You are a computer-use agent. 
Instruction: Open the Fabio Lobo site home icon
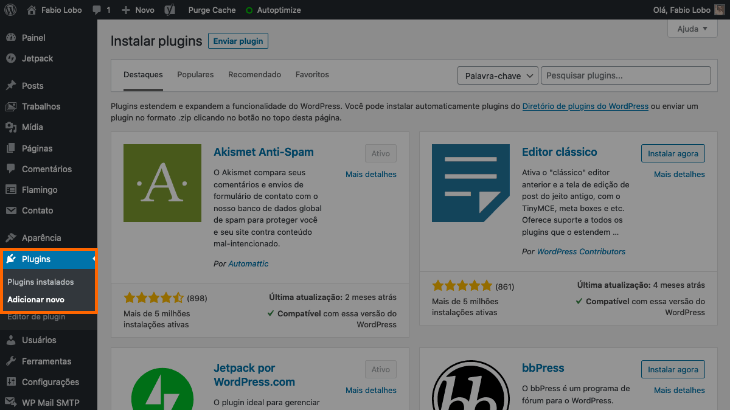point(31,10)
